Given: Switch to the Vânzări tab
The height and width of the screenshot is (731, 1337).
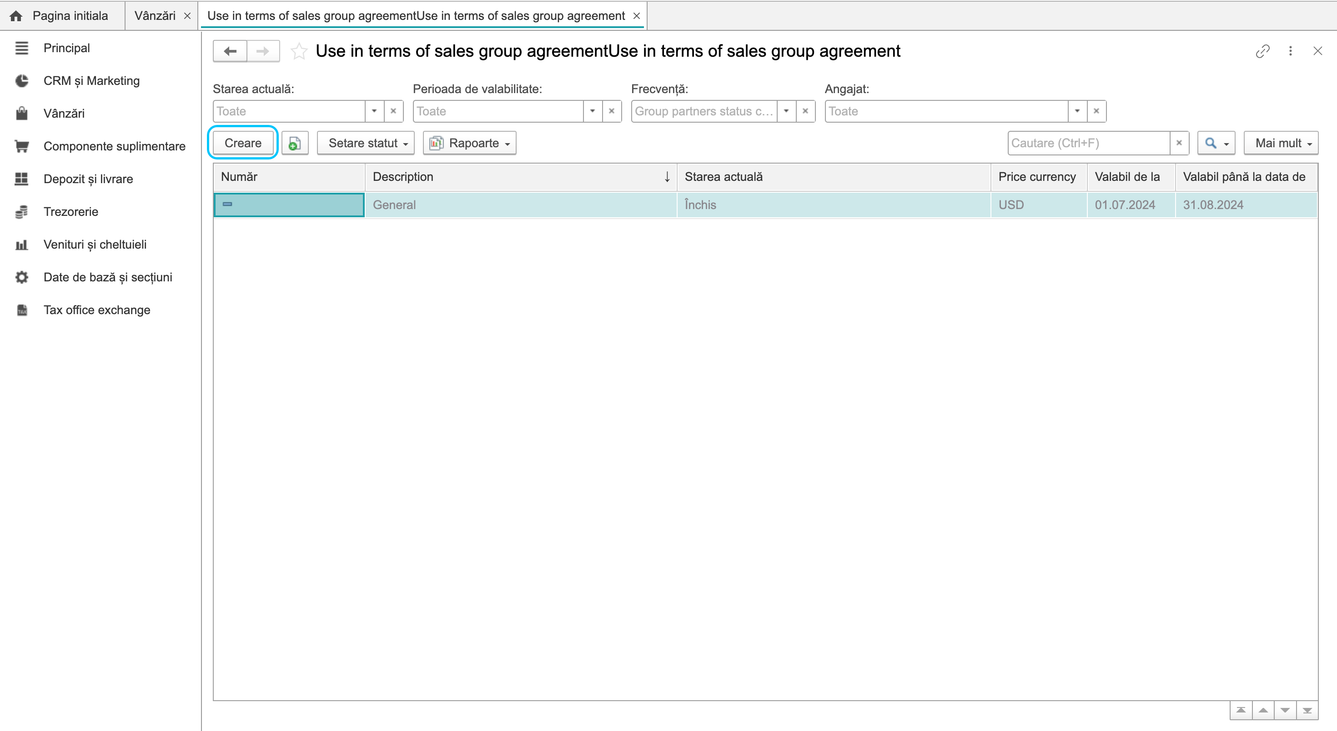Looking at the screenshot, I should [x=155, y=16].
